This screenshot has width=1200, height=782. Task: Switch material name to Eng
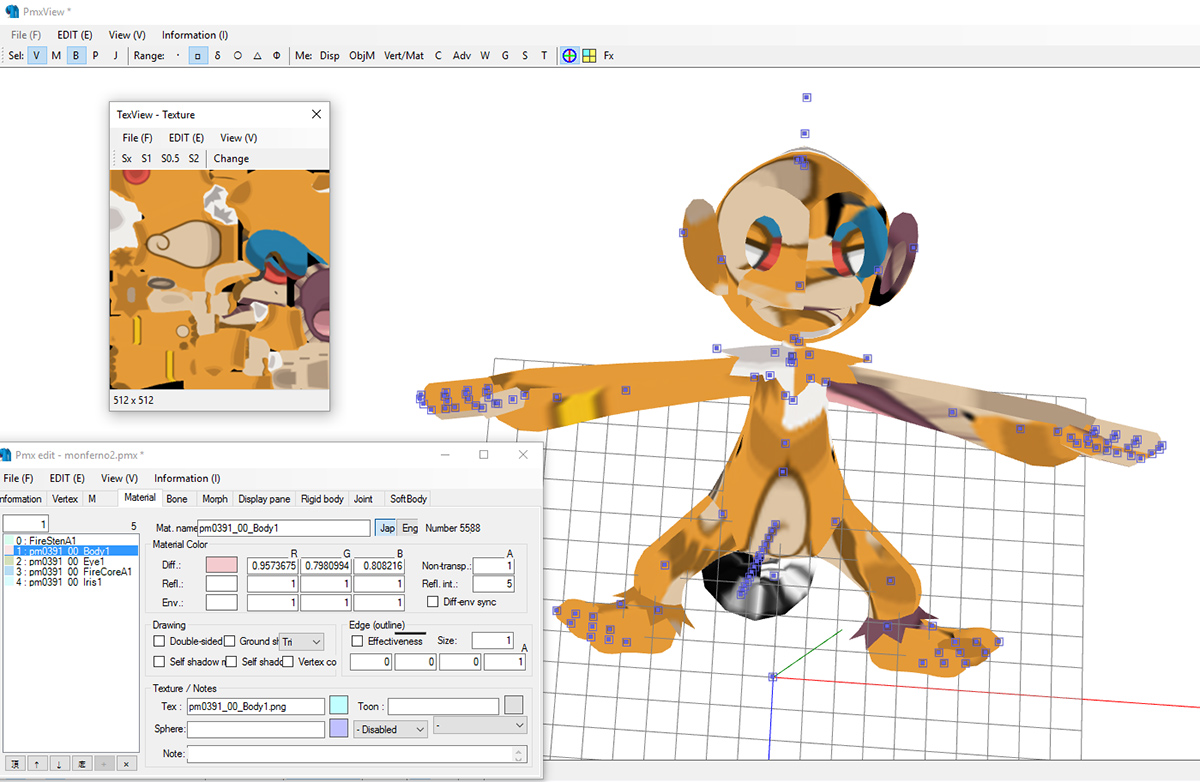click(410, 527)
